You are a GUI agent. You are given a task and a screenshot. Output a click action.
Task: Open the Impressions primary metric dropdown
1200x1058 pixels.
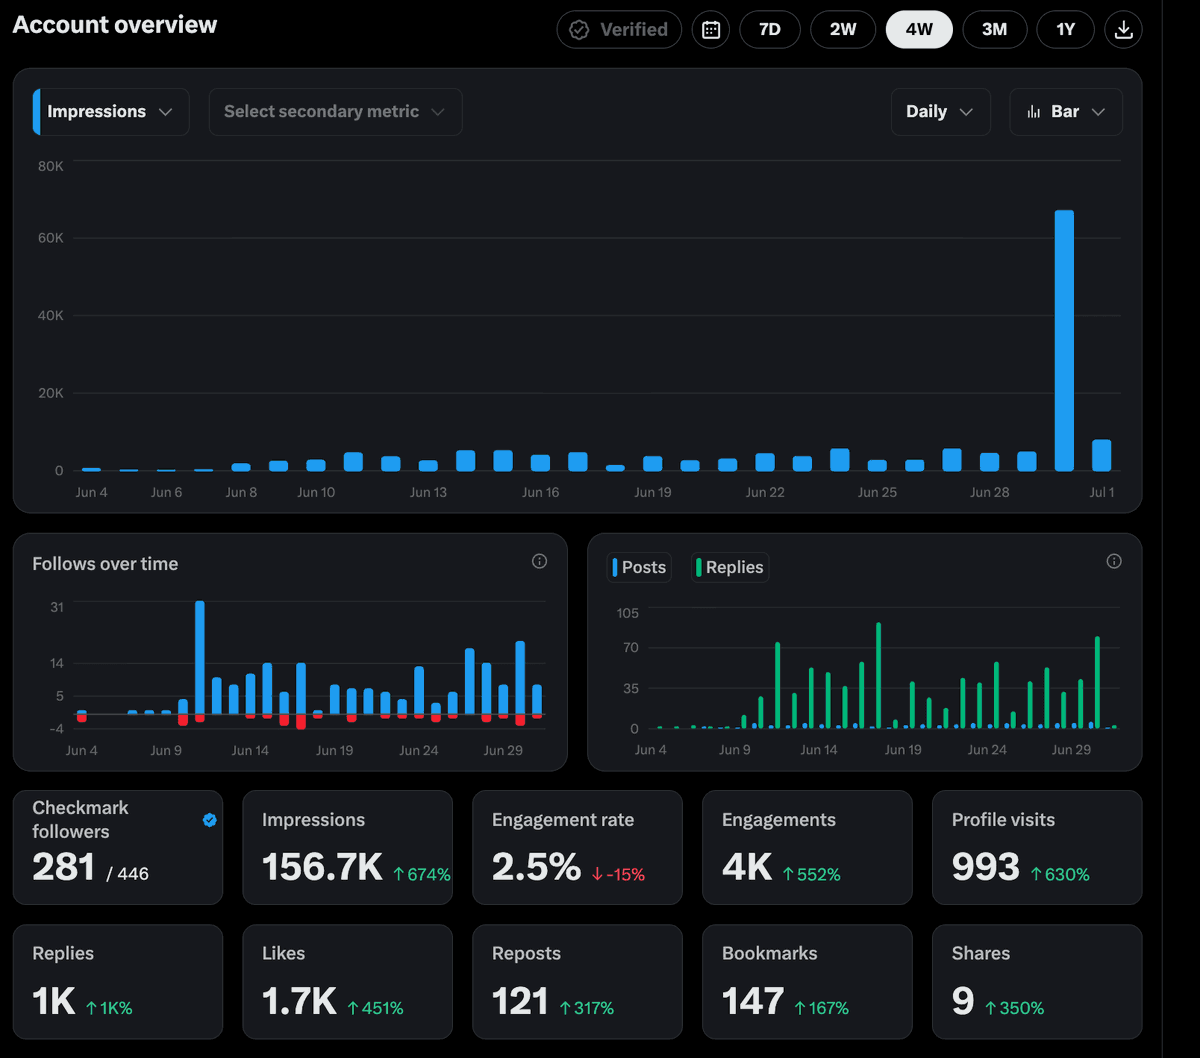[x=111, y=112]
